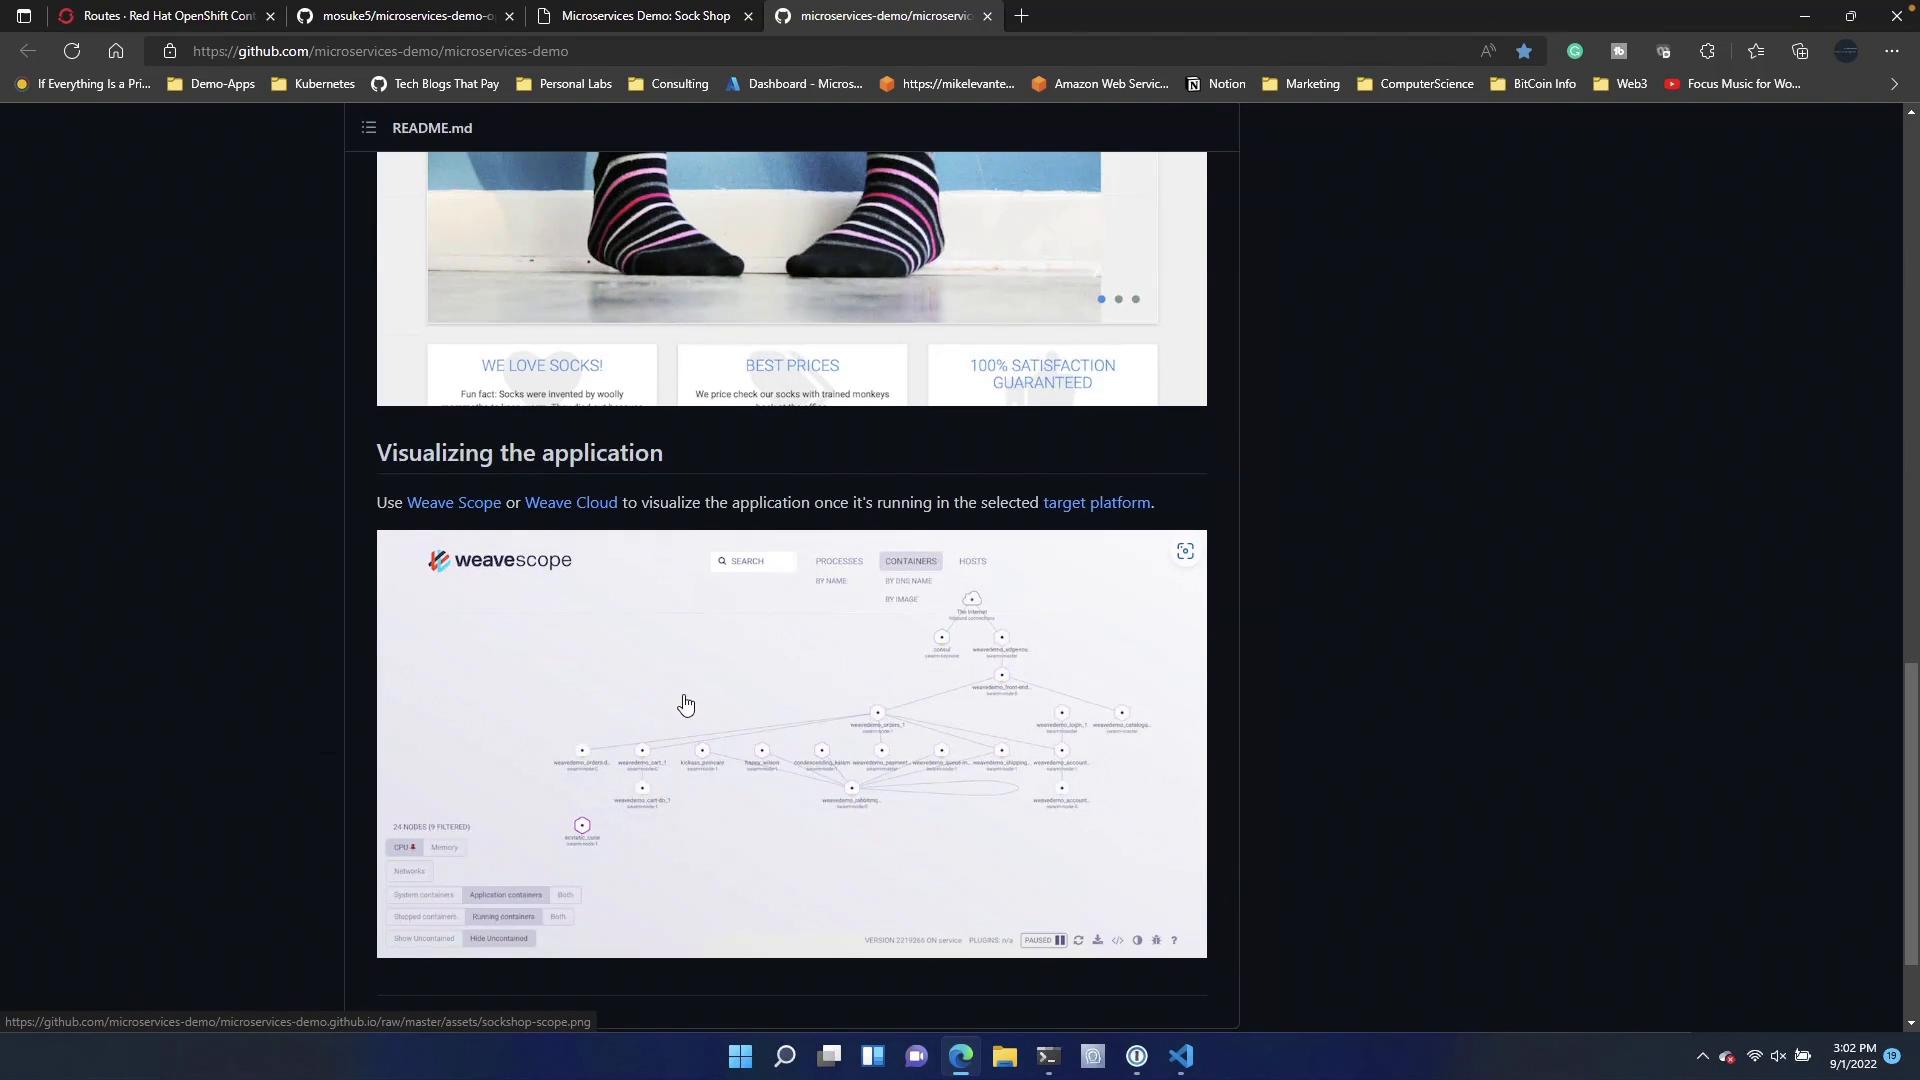Click the github.com address bar URL

[x=380, y=51]
